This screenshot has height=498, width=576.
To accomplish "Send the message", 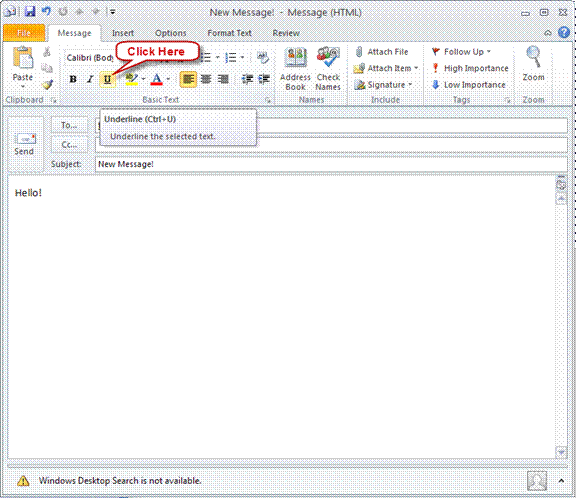I will (24, 144).
